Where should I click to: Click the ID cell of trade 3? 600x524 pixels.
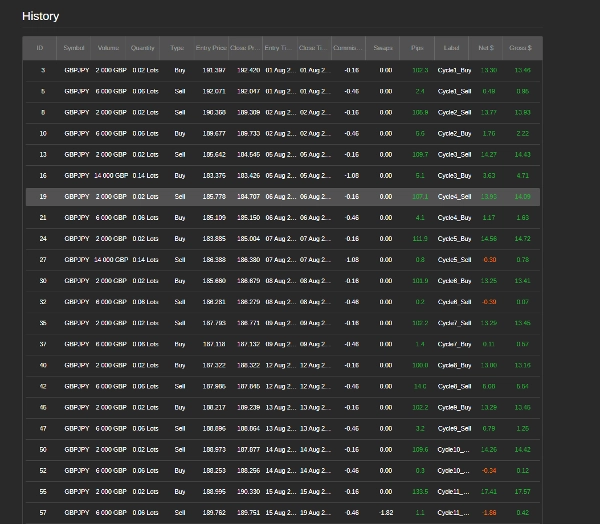(43, 70)
